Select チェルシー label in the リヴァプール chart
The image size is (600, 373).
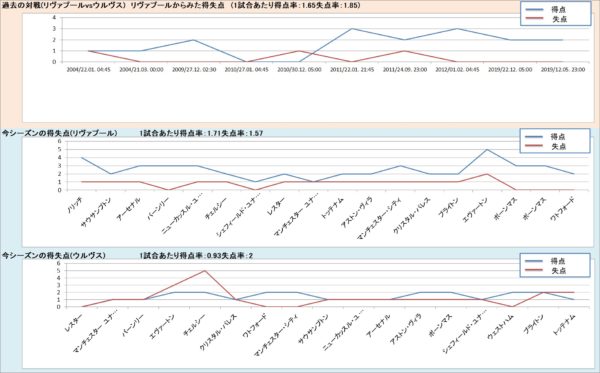(x=216, y=208)
